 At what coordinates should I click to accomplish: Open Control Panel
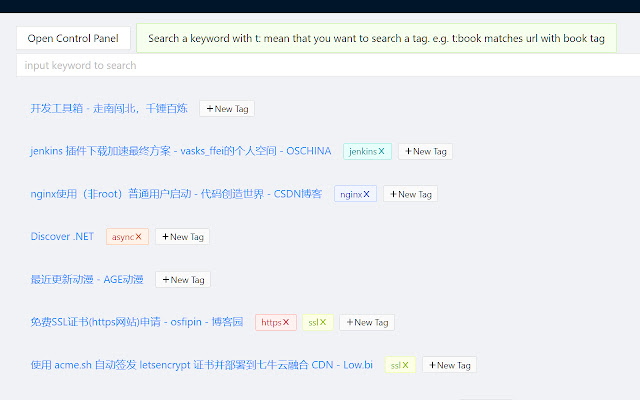(73, 39)
